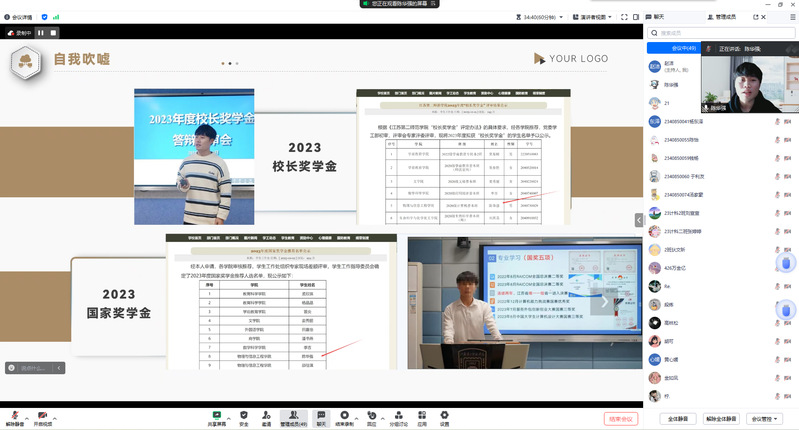Expand the Meeting Management (会议管理) dropdown
Viewport: 799px width, 430px height.
[x=768, y=419]
